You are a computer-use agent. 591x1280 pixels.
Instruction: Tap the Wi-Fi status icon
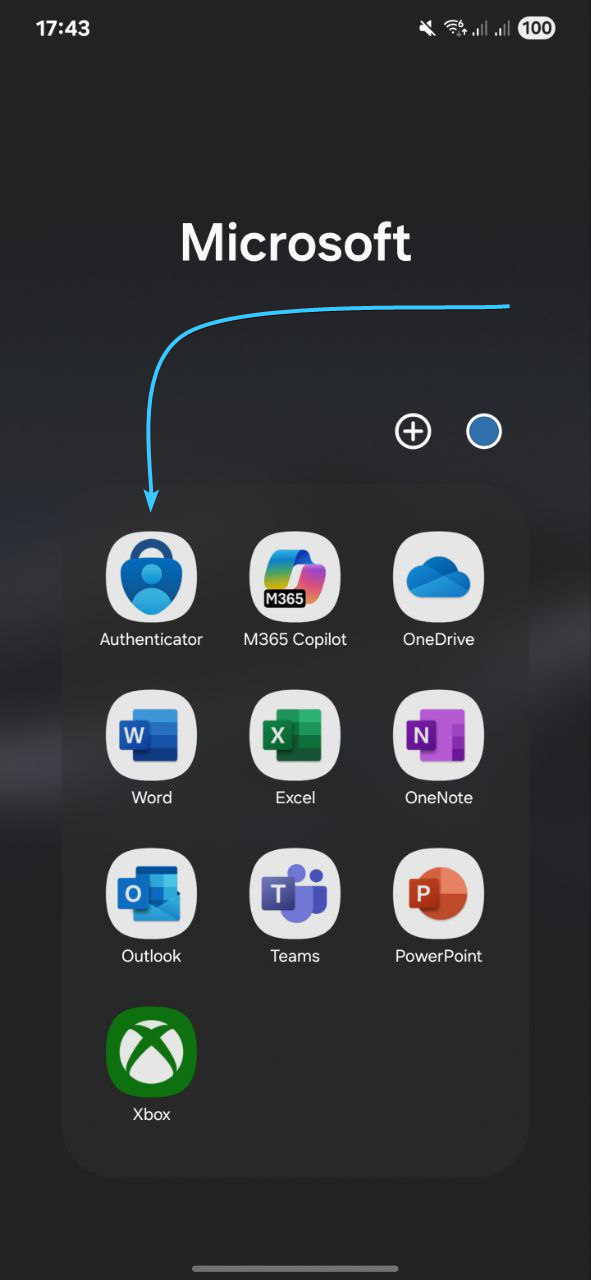pos(457,28)
